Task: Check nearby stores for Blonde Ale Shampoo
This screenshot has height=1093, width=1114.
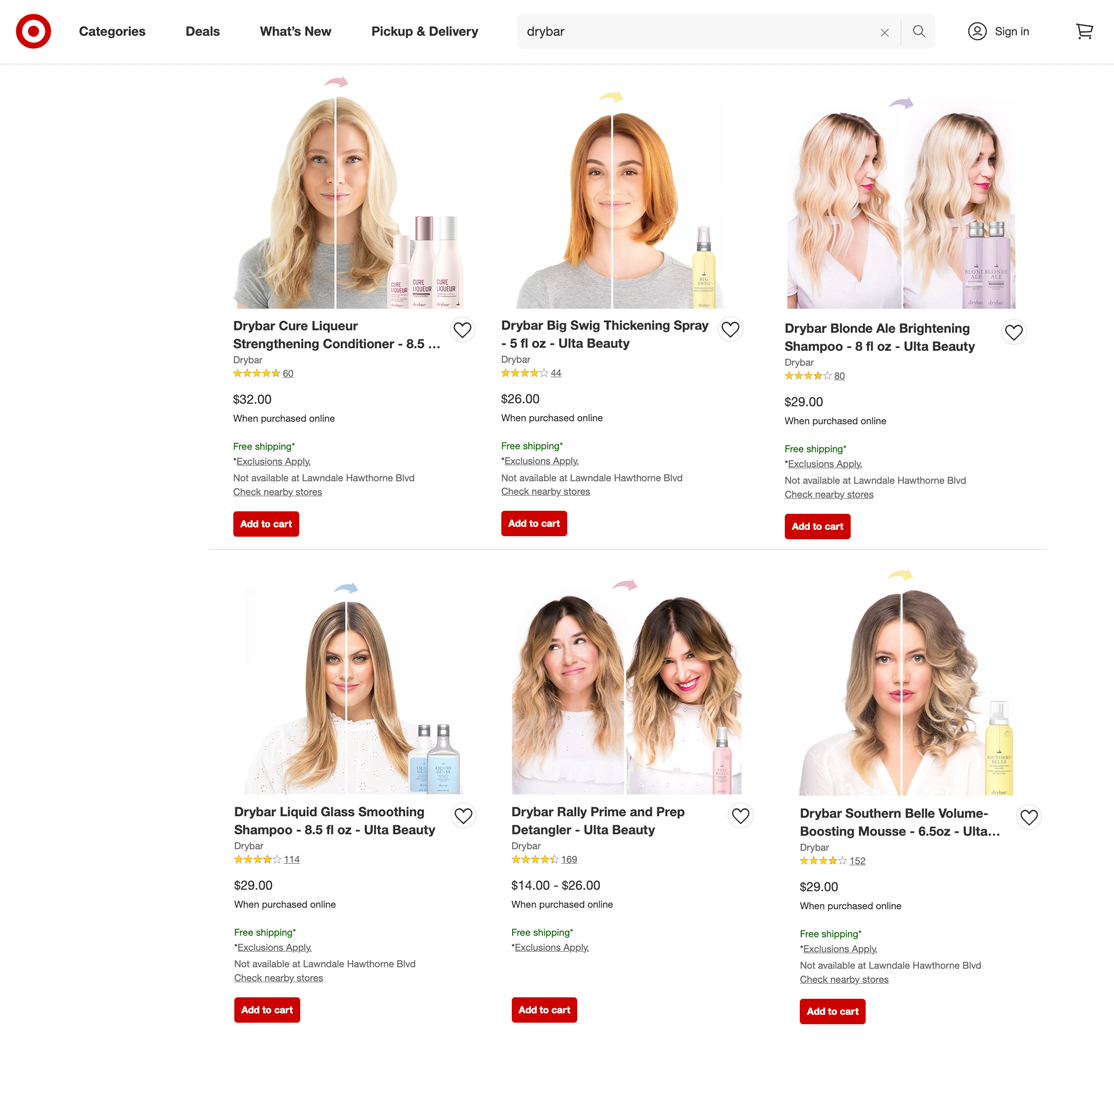Action: pyautogui.click(x=829, y=494)
